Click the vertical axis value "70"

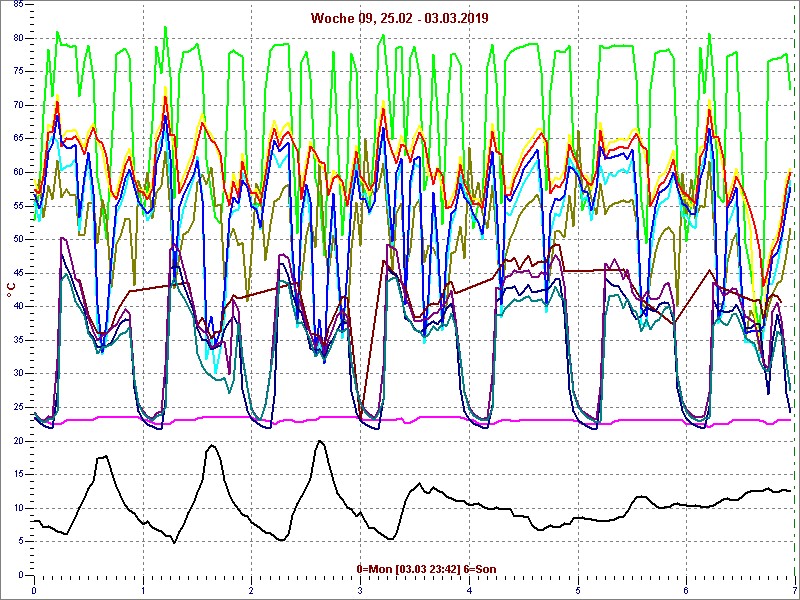(18, 105)
